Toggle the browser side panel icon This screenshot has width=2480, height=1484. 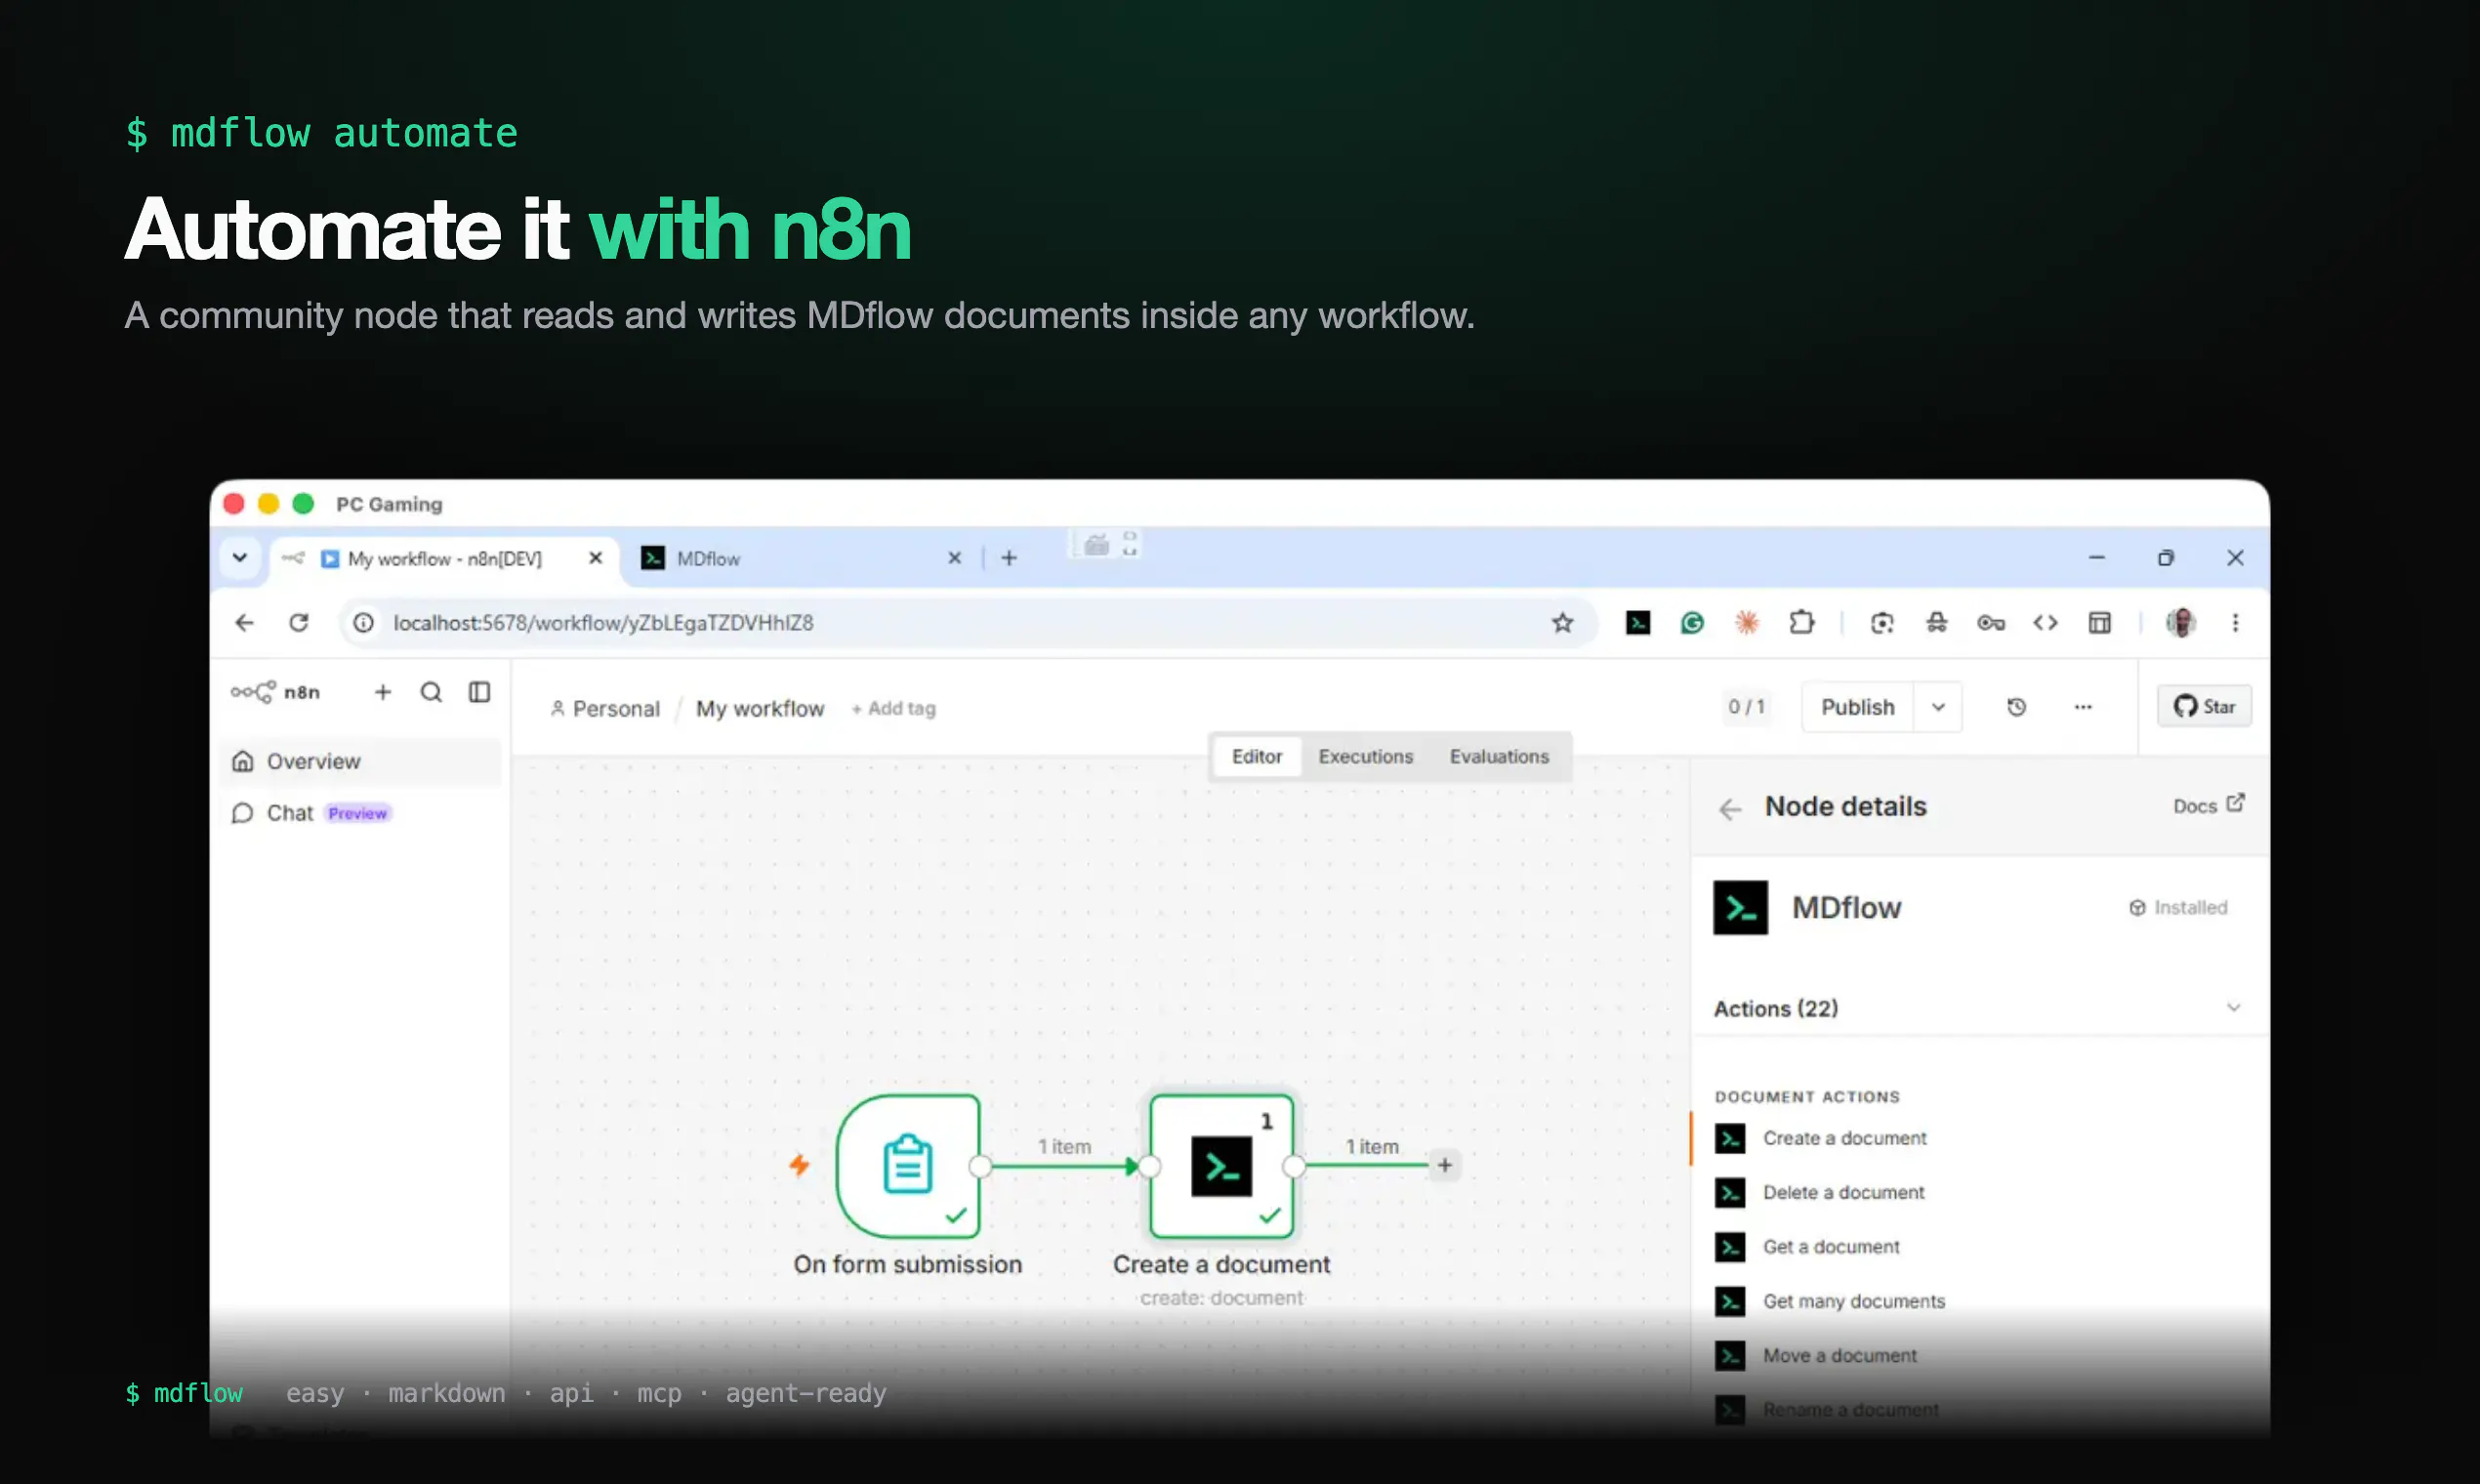tap(2100, 623)
